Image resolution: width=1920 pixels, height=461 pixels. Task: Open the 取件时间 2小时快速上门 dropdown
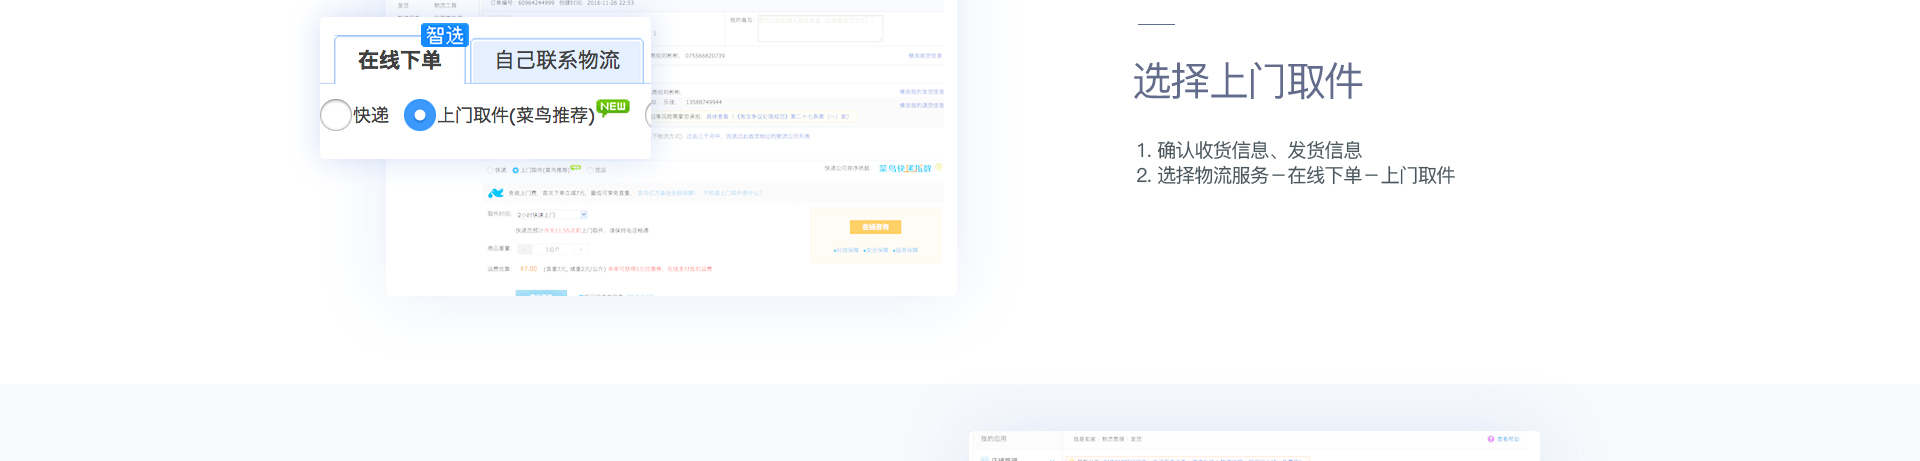point(552,214)
